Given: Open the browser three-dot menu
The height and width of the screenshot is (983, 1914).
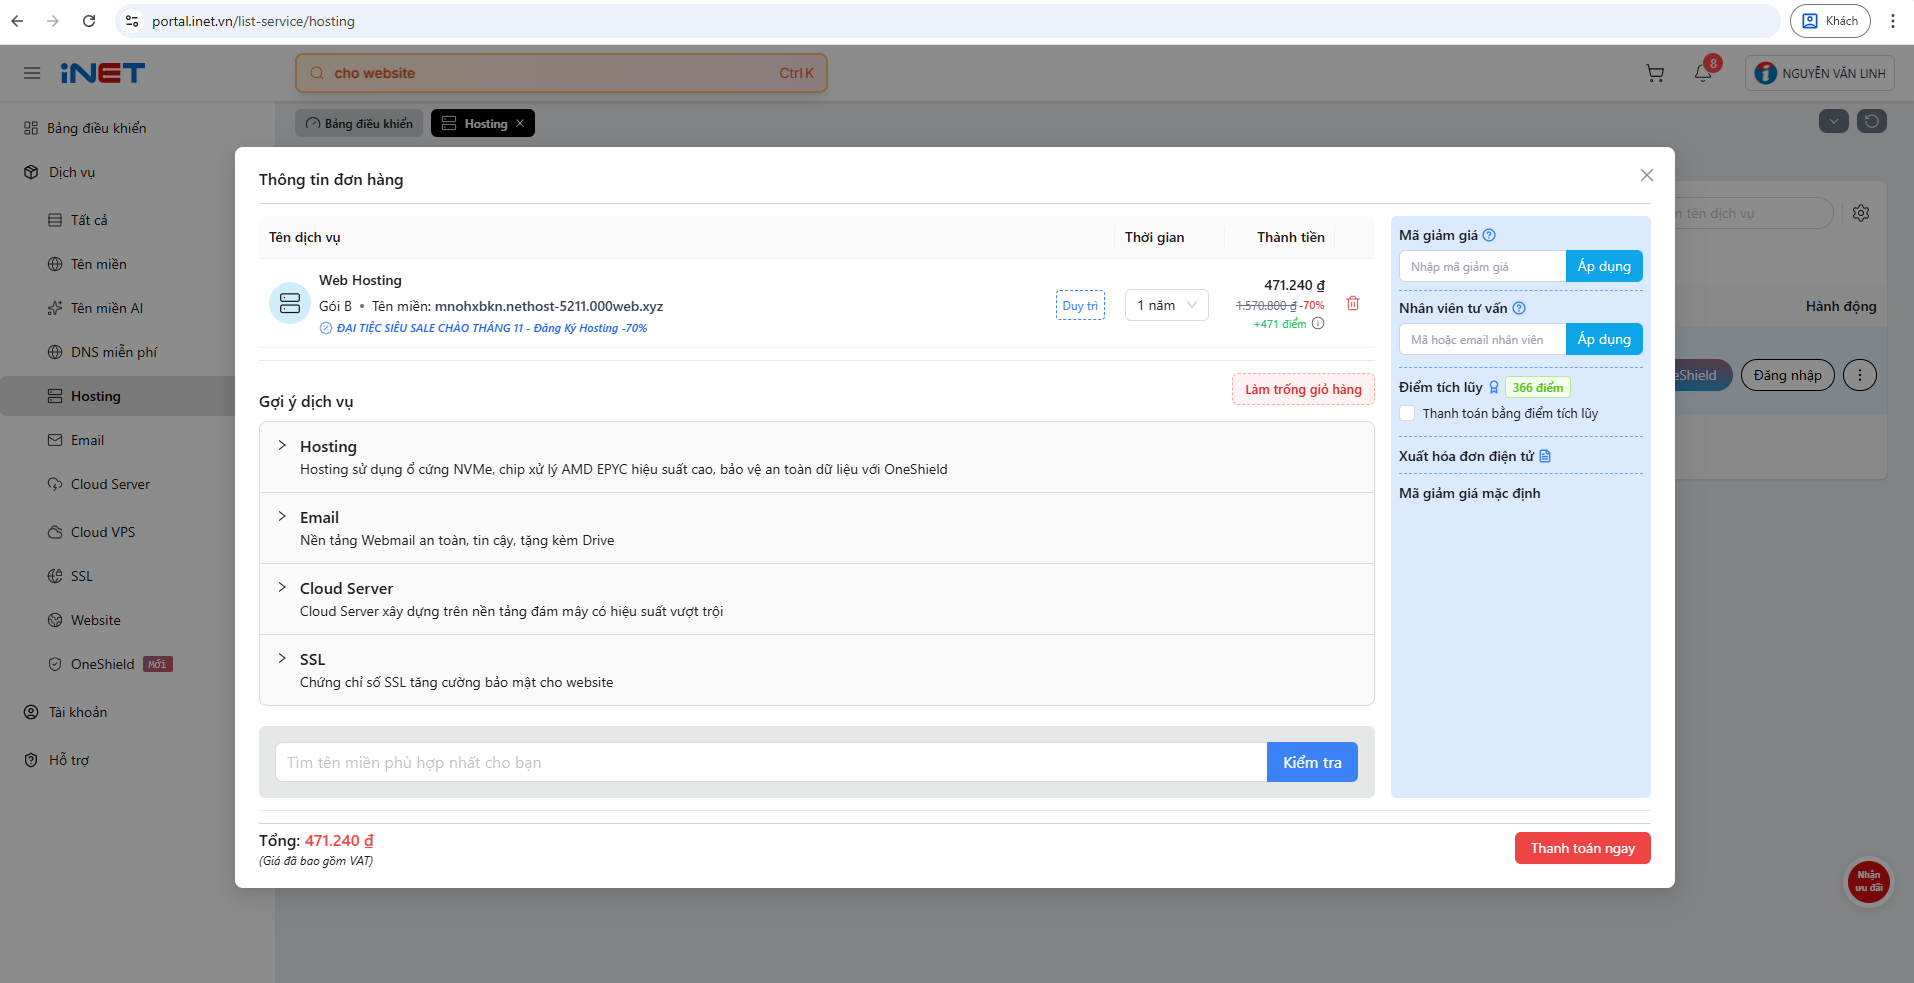Looking at the screenshot, I should [1893, 21].
